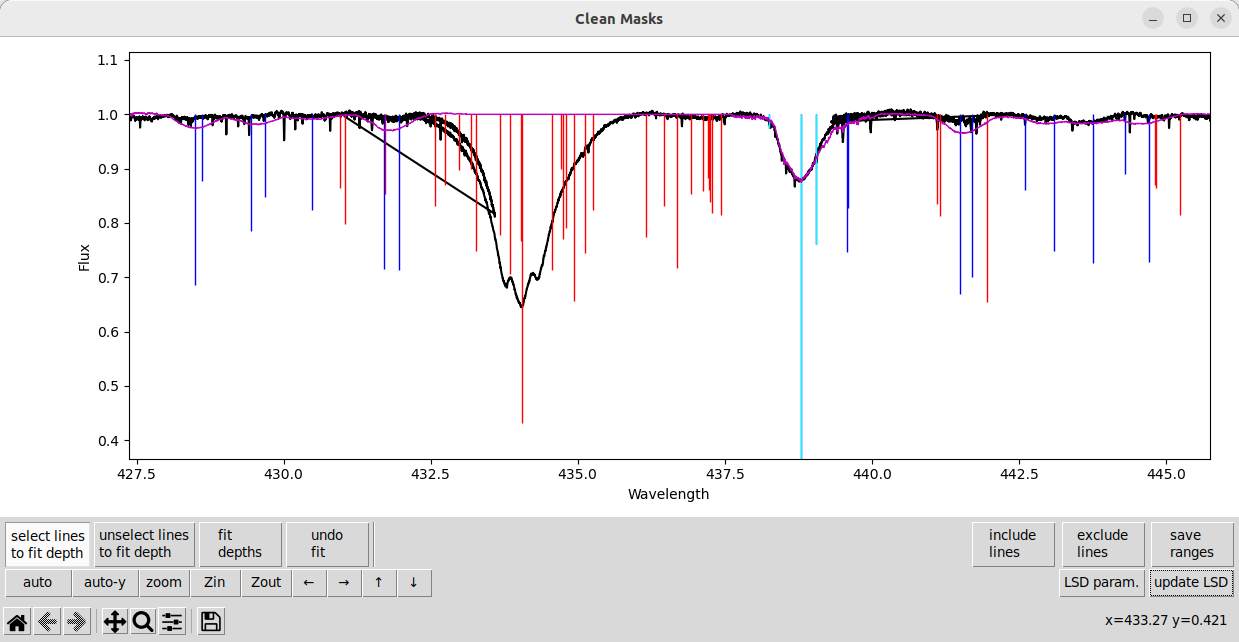
Task: Toggle 'include lines' mode
Action: click(x=1013, y=544)
